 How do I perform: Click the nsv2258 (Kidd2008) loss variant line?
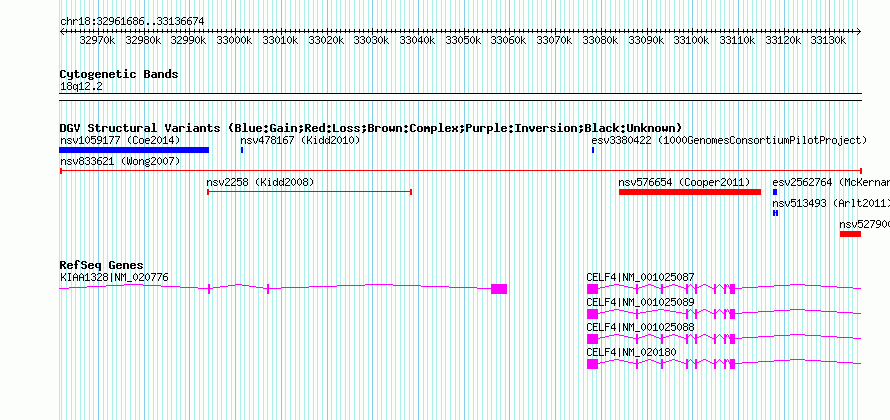(x=309, y=192)
